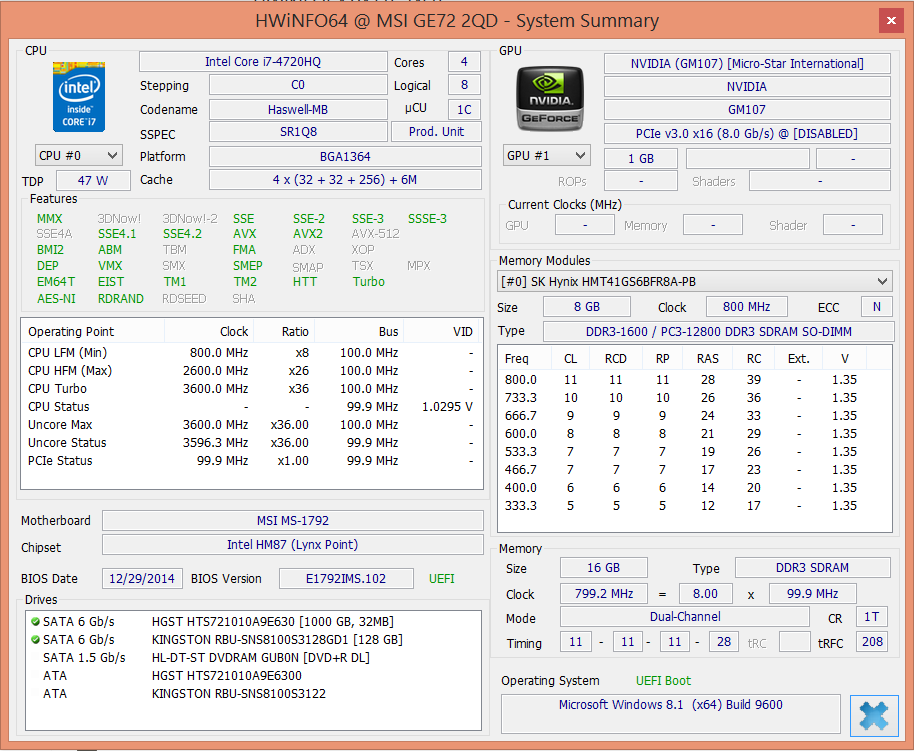This screenshot has height=751, width=914.
Task: Click the NVIDIA (GM107) Micro-Star GPU name field
Action: tap(747, 64)
